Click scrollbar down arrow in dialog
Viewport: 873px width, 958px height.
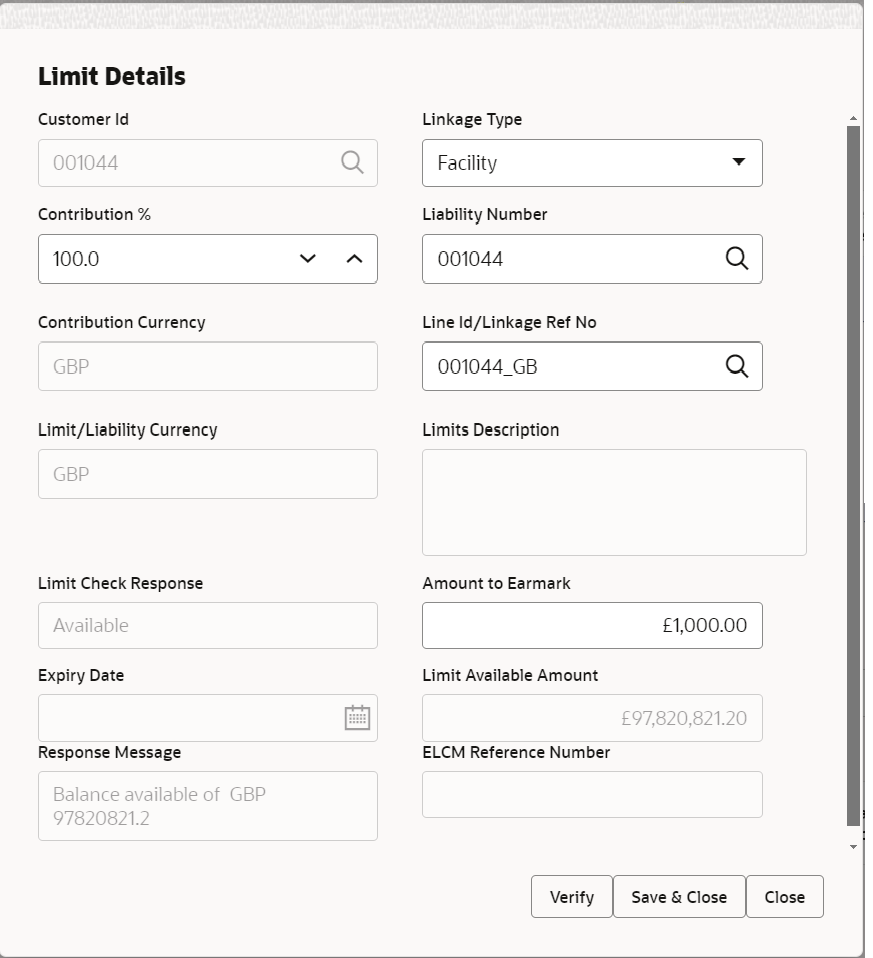click(853, 847)
